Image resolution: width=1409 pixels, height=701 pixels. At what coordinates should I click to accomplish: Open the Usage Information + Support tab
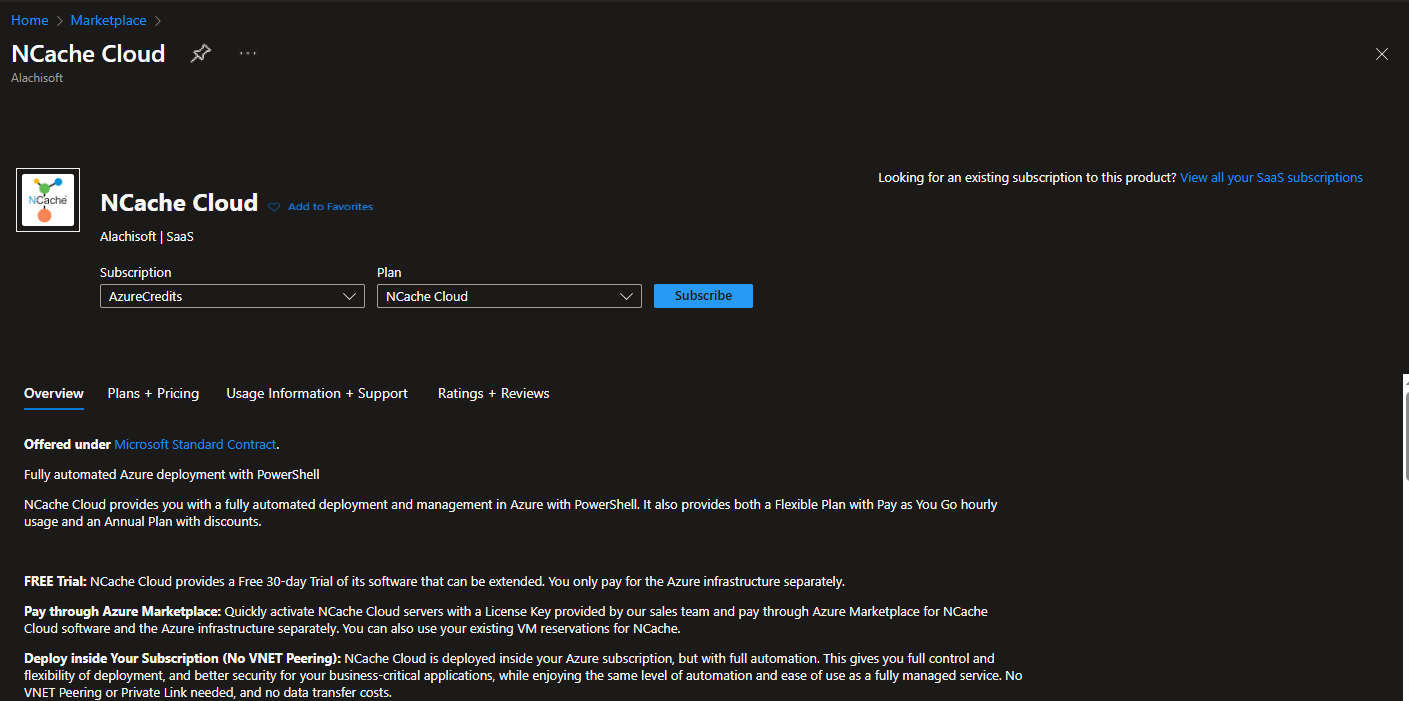coord(317,393)
